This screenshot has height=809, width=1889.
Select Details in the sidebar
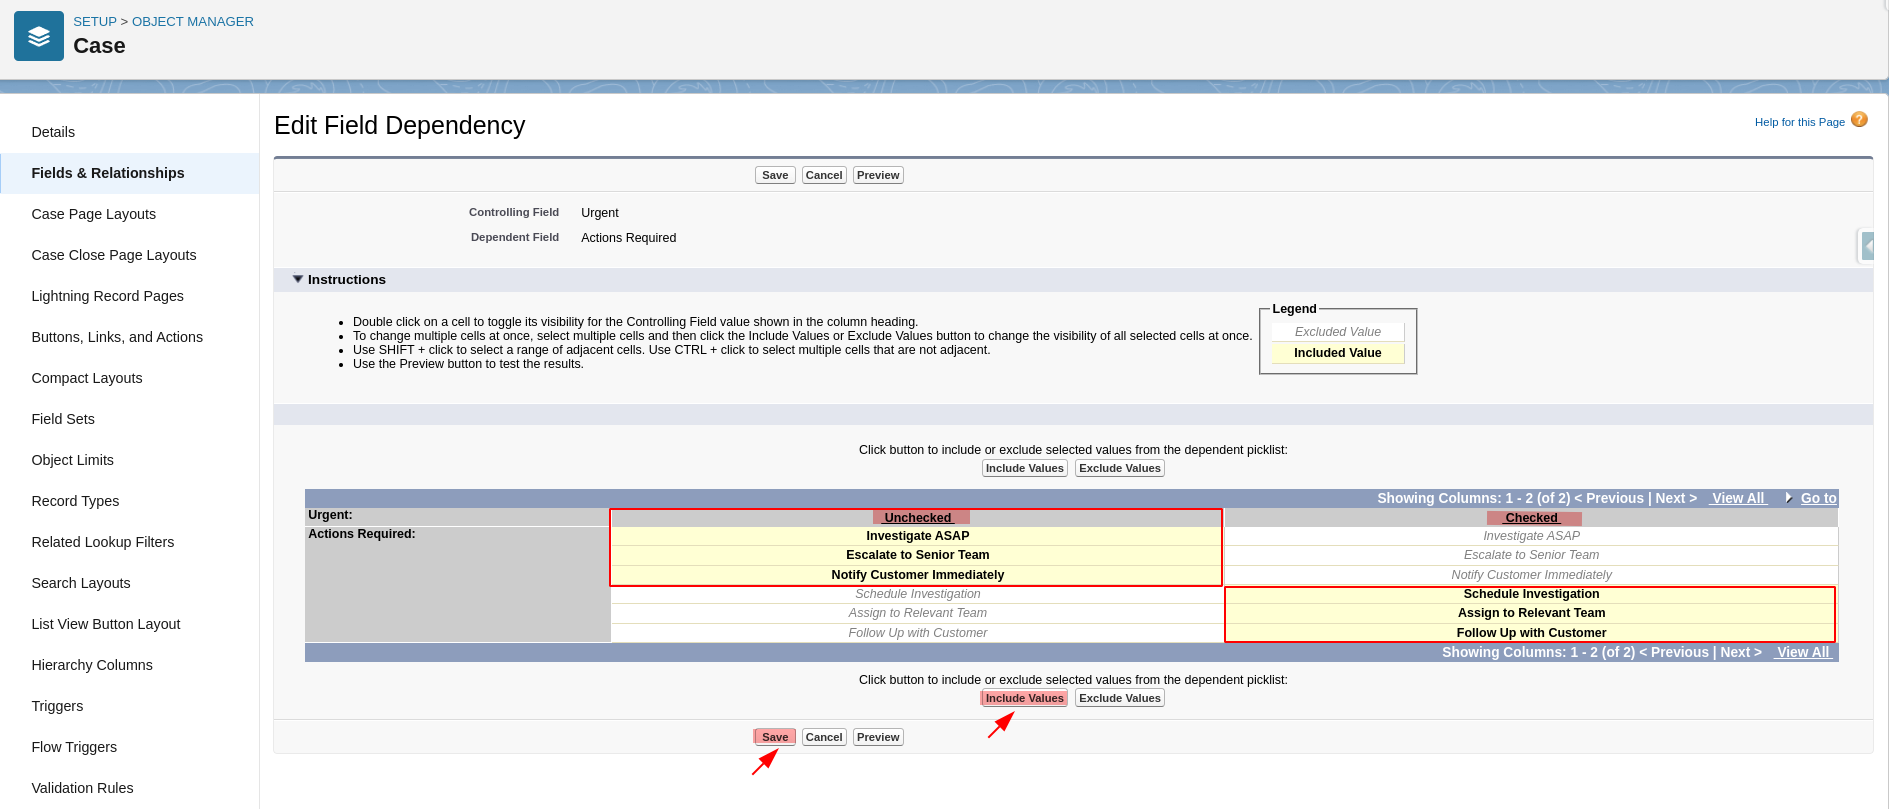(53, 132)
